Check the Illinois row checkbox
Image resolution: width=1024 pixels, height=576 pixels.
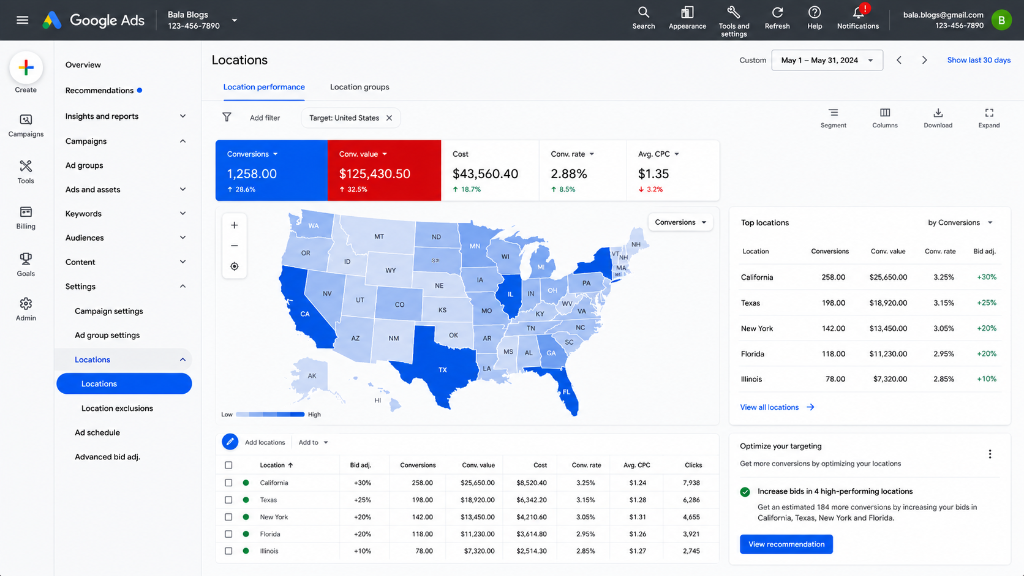pos(229,551)
